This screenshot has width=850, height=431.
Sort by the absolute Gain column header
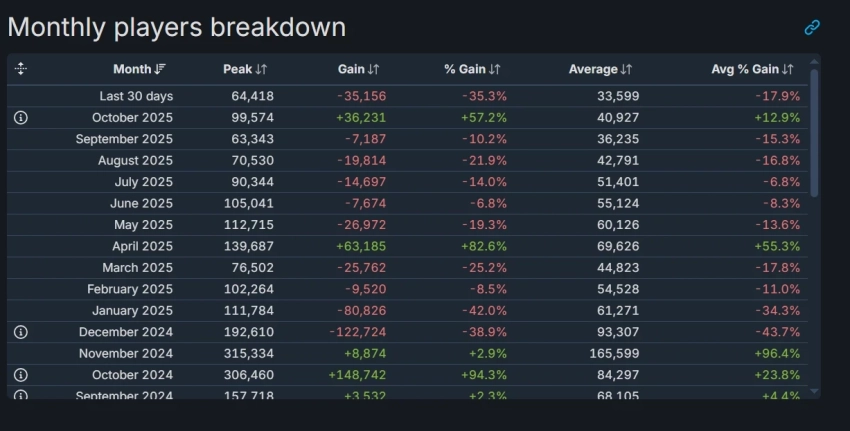[x=358, y=69]
